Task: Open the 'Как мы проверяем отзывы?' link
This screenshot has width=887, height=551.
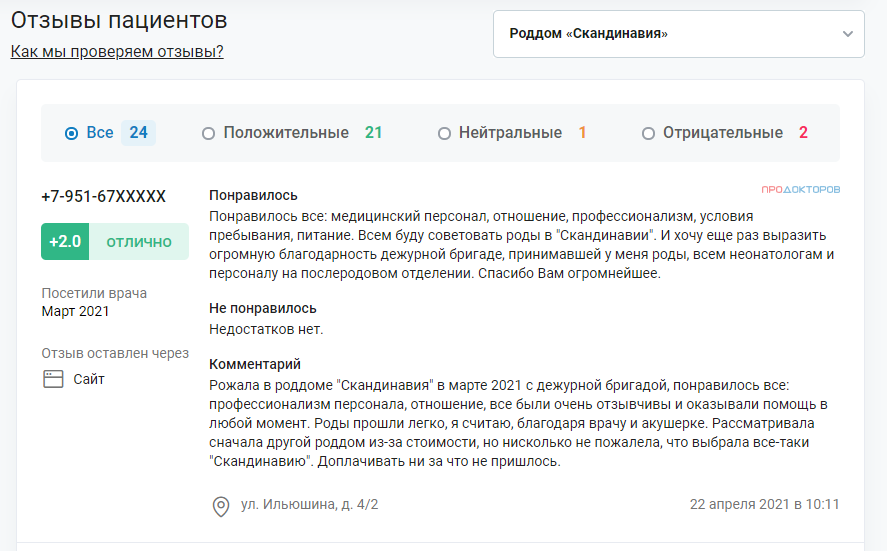Action: tap(117, 51)
